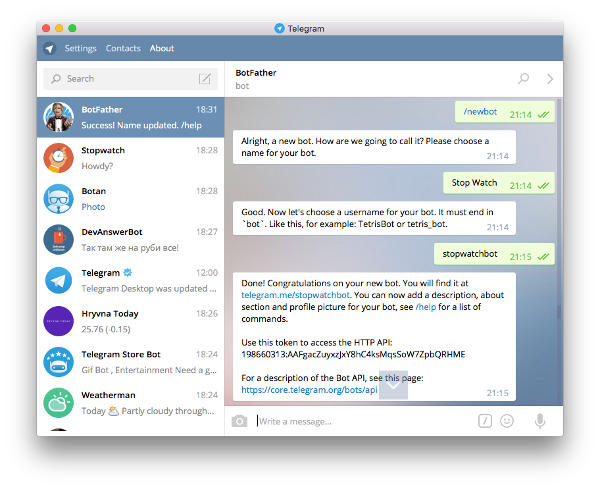Click the double-check mark on stopwatchbot message
This screenshot has height=489, width=600.
point(543,256)
